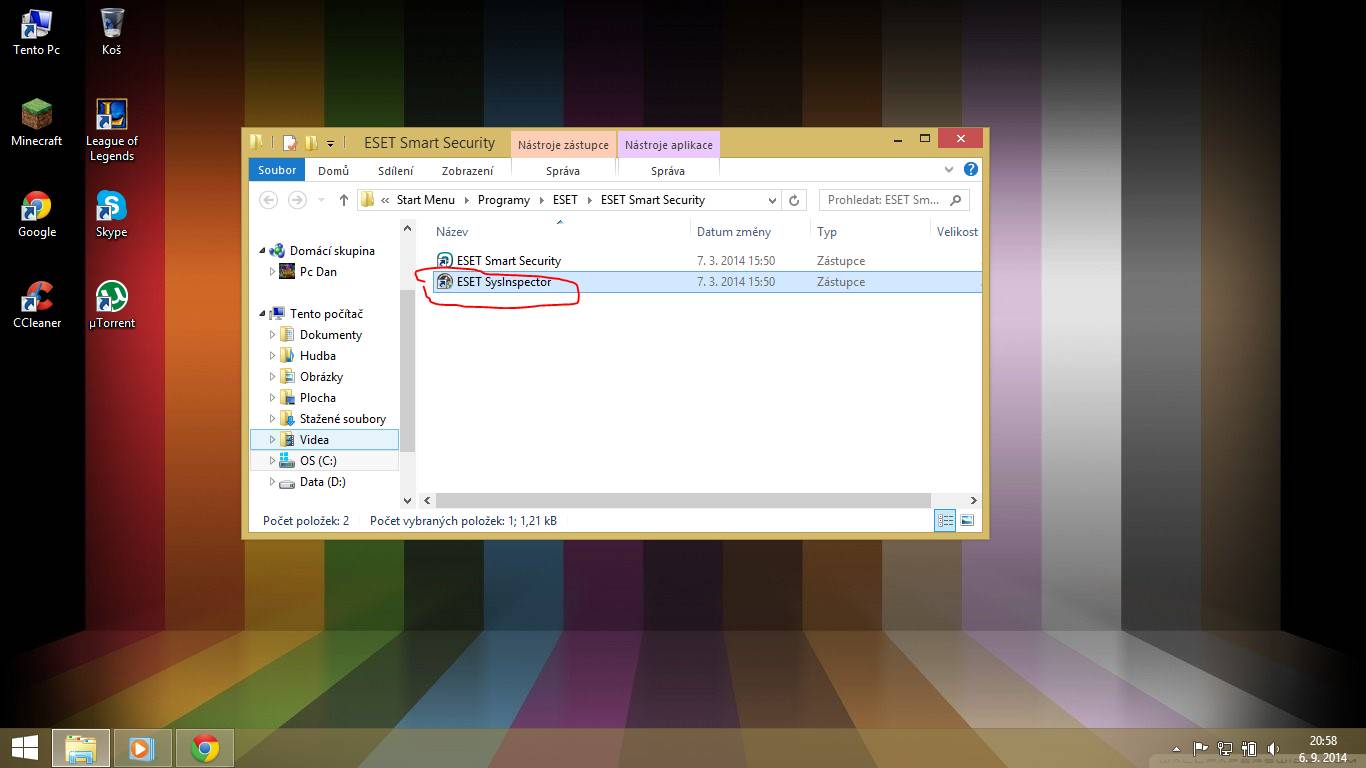
Task: Open Stažené soubory in navigation pane
Action: [x=342, y=419]
